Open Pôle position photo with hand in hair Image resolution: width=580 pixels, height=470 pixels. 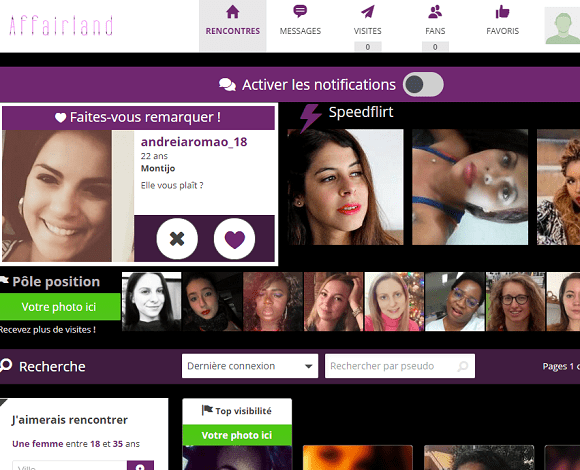334,301
